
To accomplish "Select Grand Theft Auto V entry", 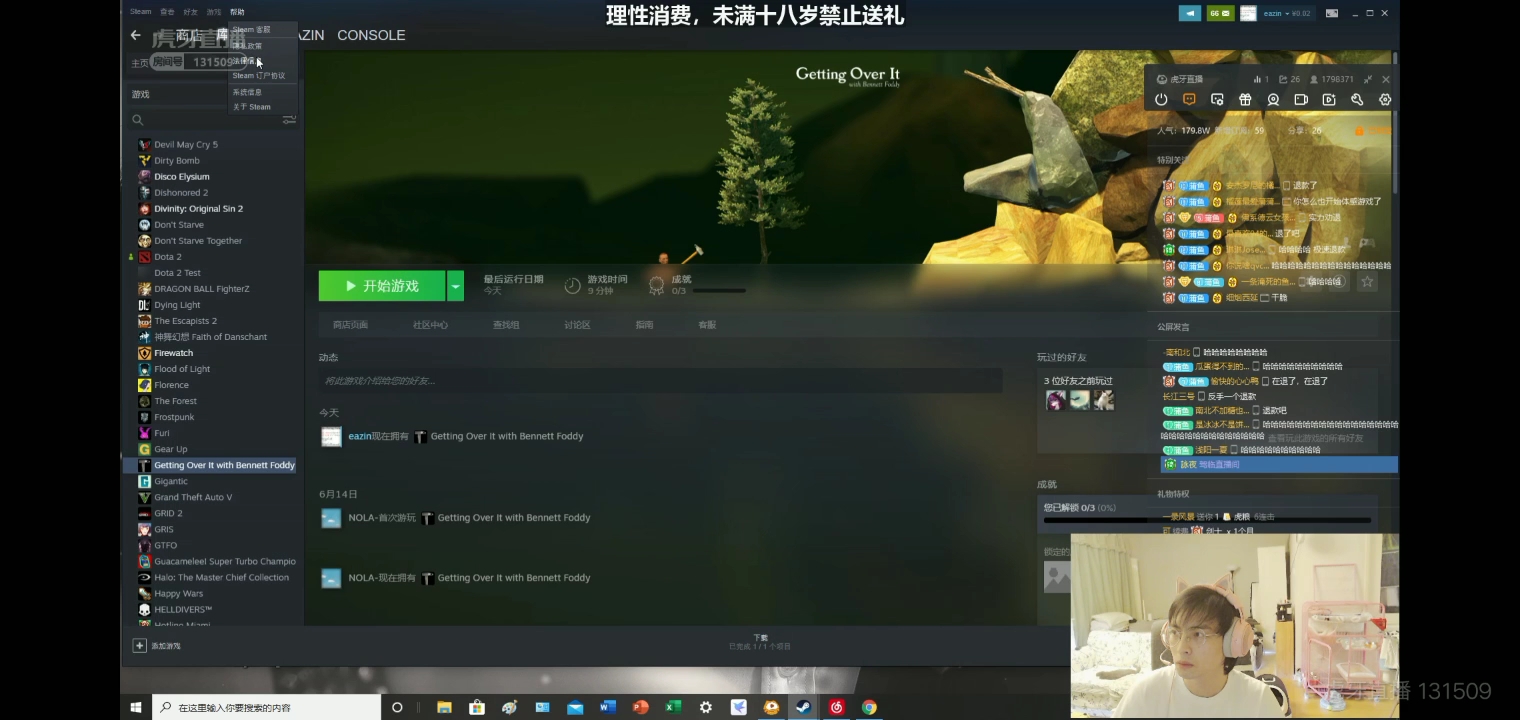I will pos(193,497).
